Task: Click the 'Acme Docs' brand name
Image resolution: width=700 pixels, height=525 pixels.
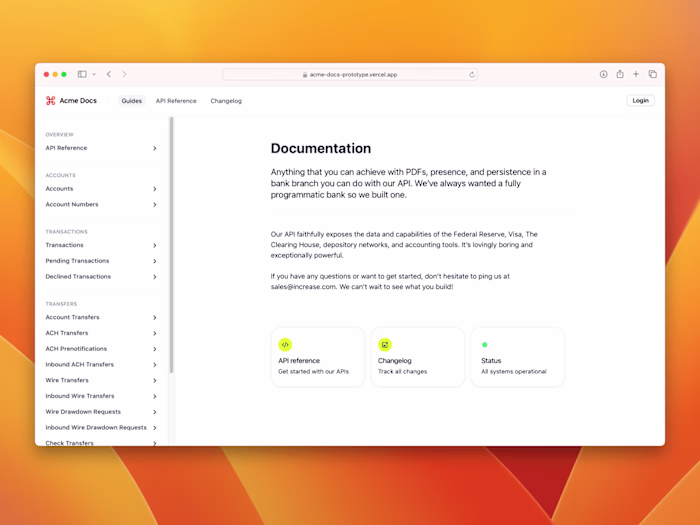Action: (x=78, y=101)
